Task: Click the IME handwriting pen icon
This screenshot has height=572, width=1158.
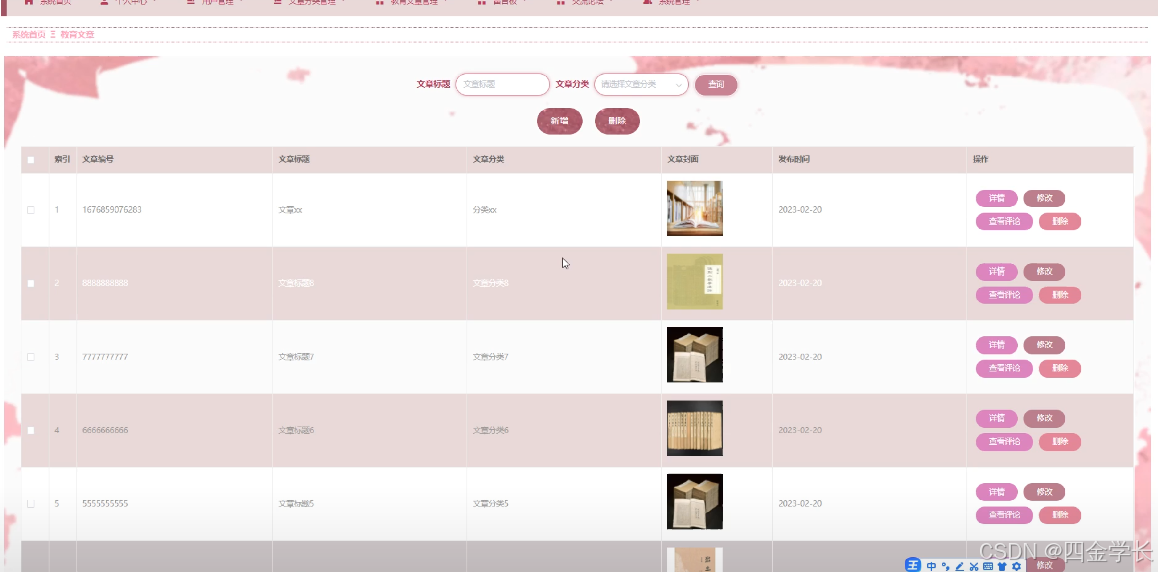Action: [960, 566]
